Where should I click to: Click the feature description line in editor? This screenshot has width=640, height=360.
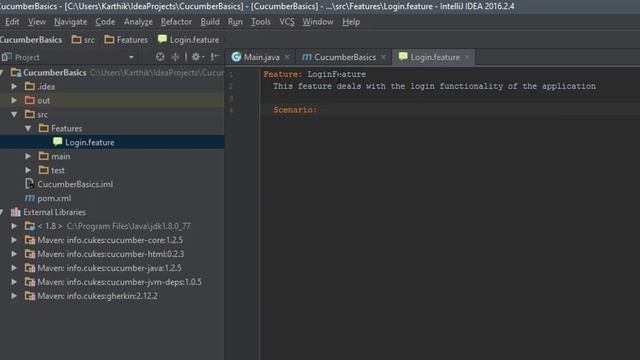[x=434, y=86]
